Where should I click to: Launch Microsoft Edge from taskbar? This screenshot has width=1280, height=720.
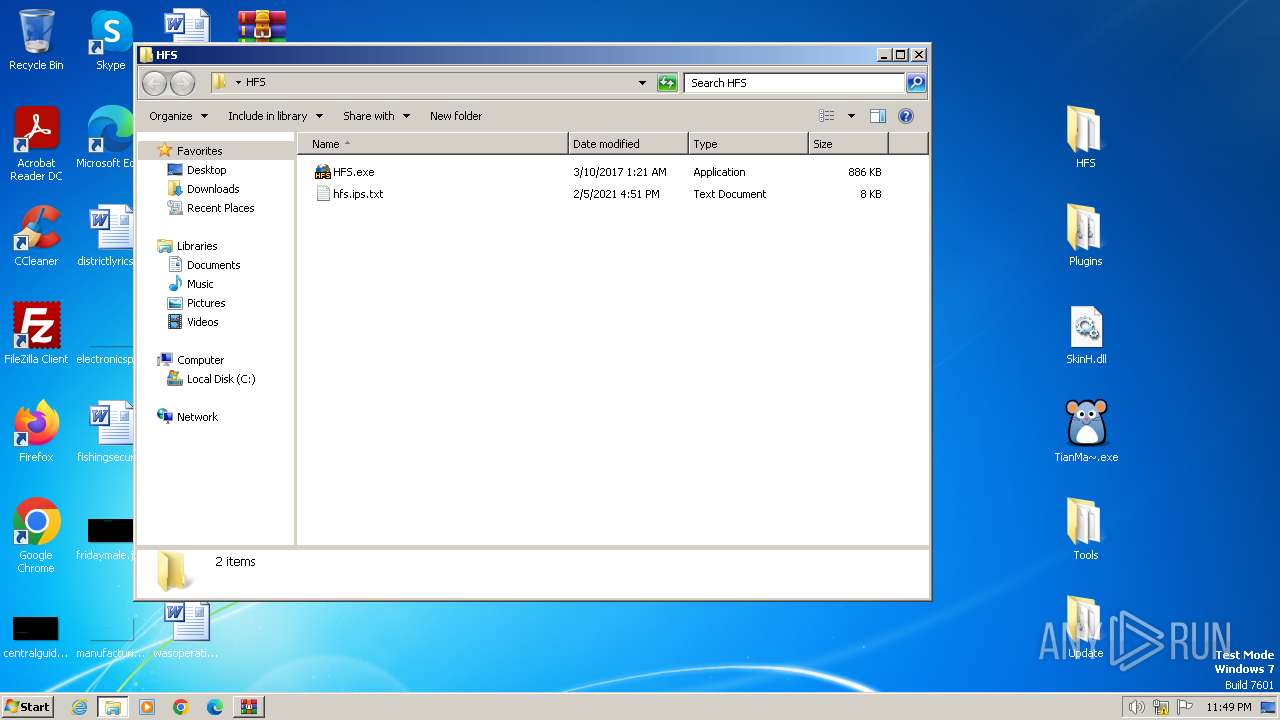(x=214, y=707)
